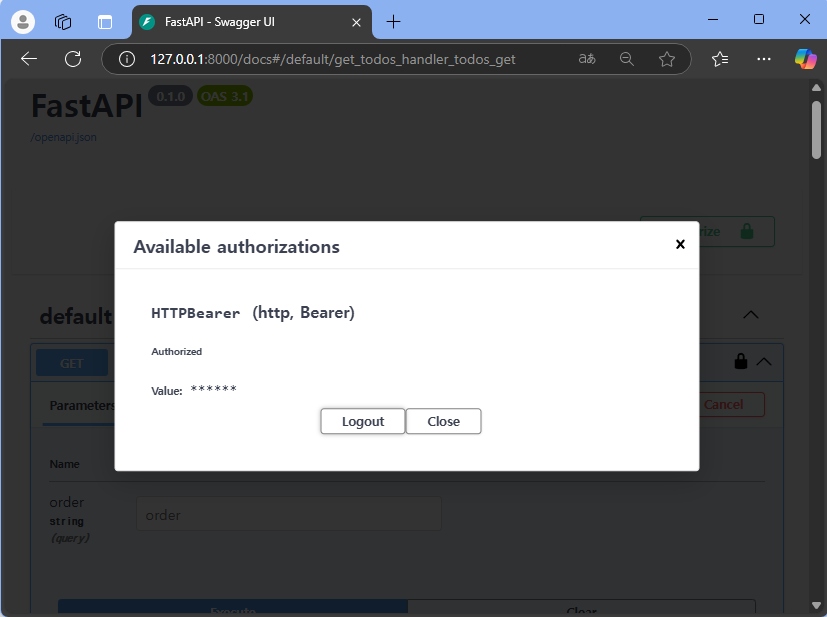Click the 'Available authorizations' title
Image resolution: width=827 pixels, height=617 pixels.
click(236, 247)
